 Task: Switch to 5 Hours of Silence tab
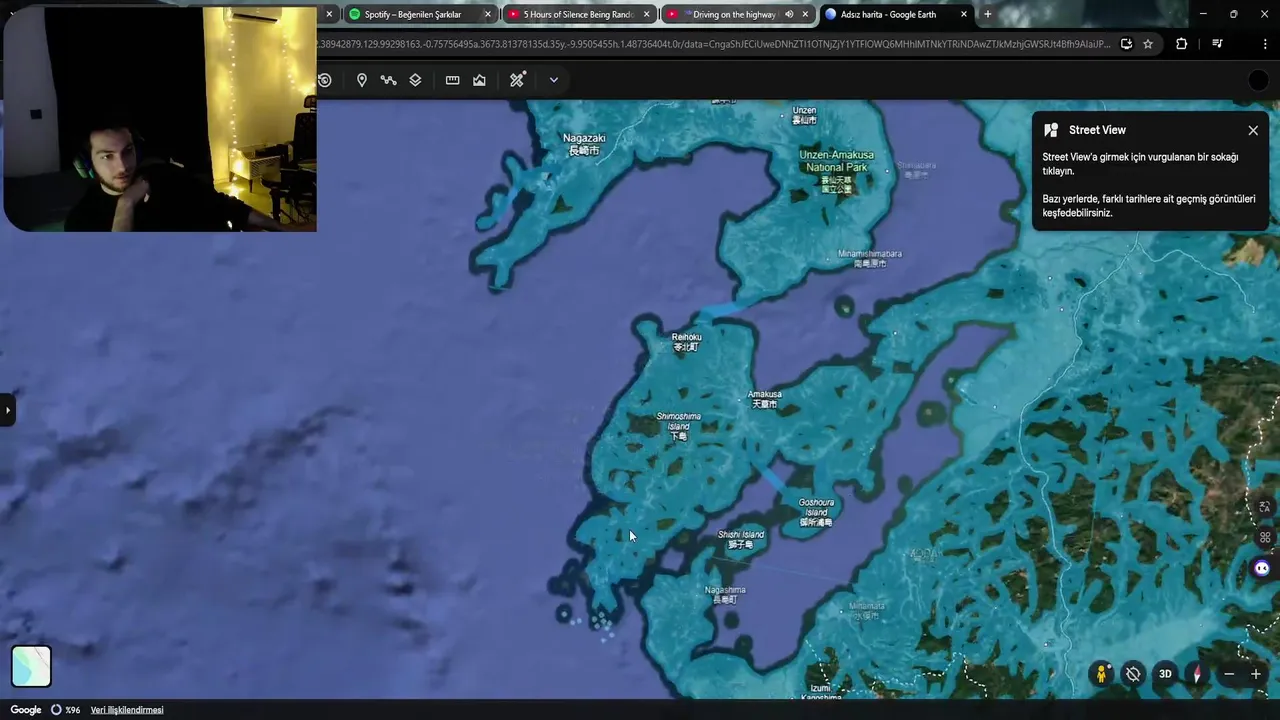pyautogui.click(x=580, y=14)
